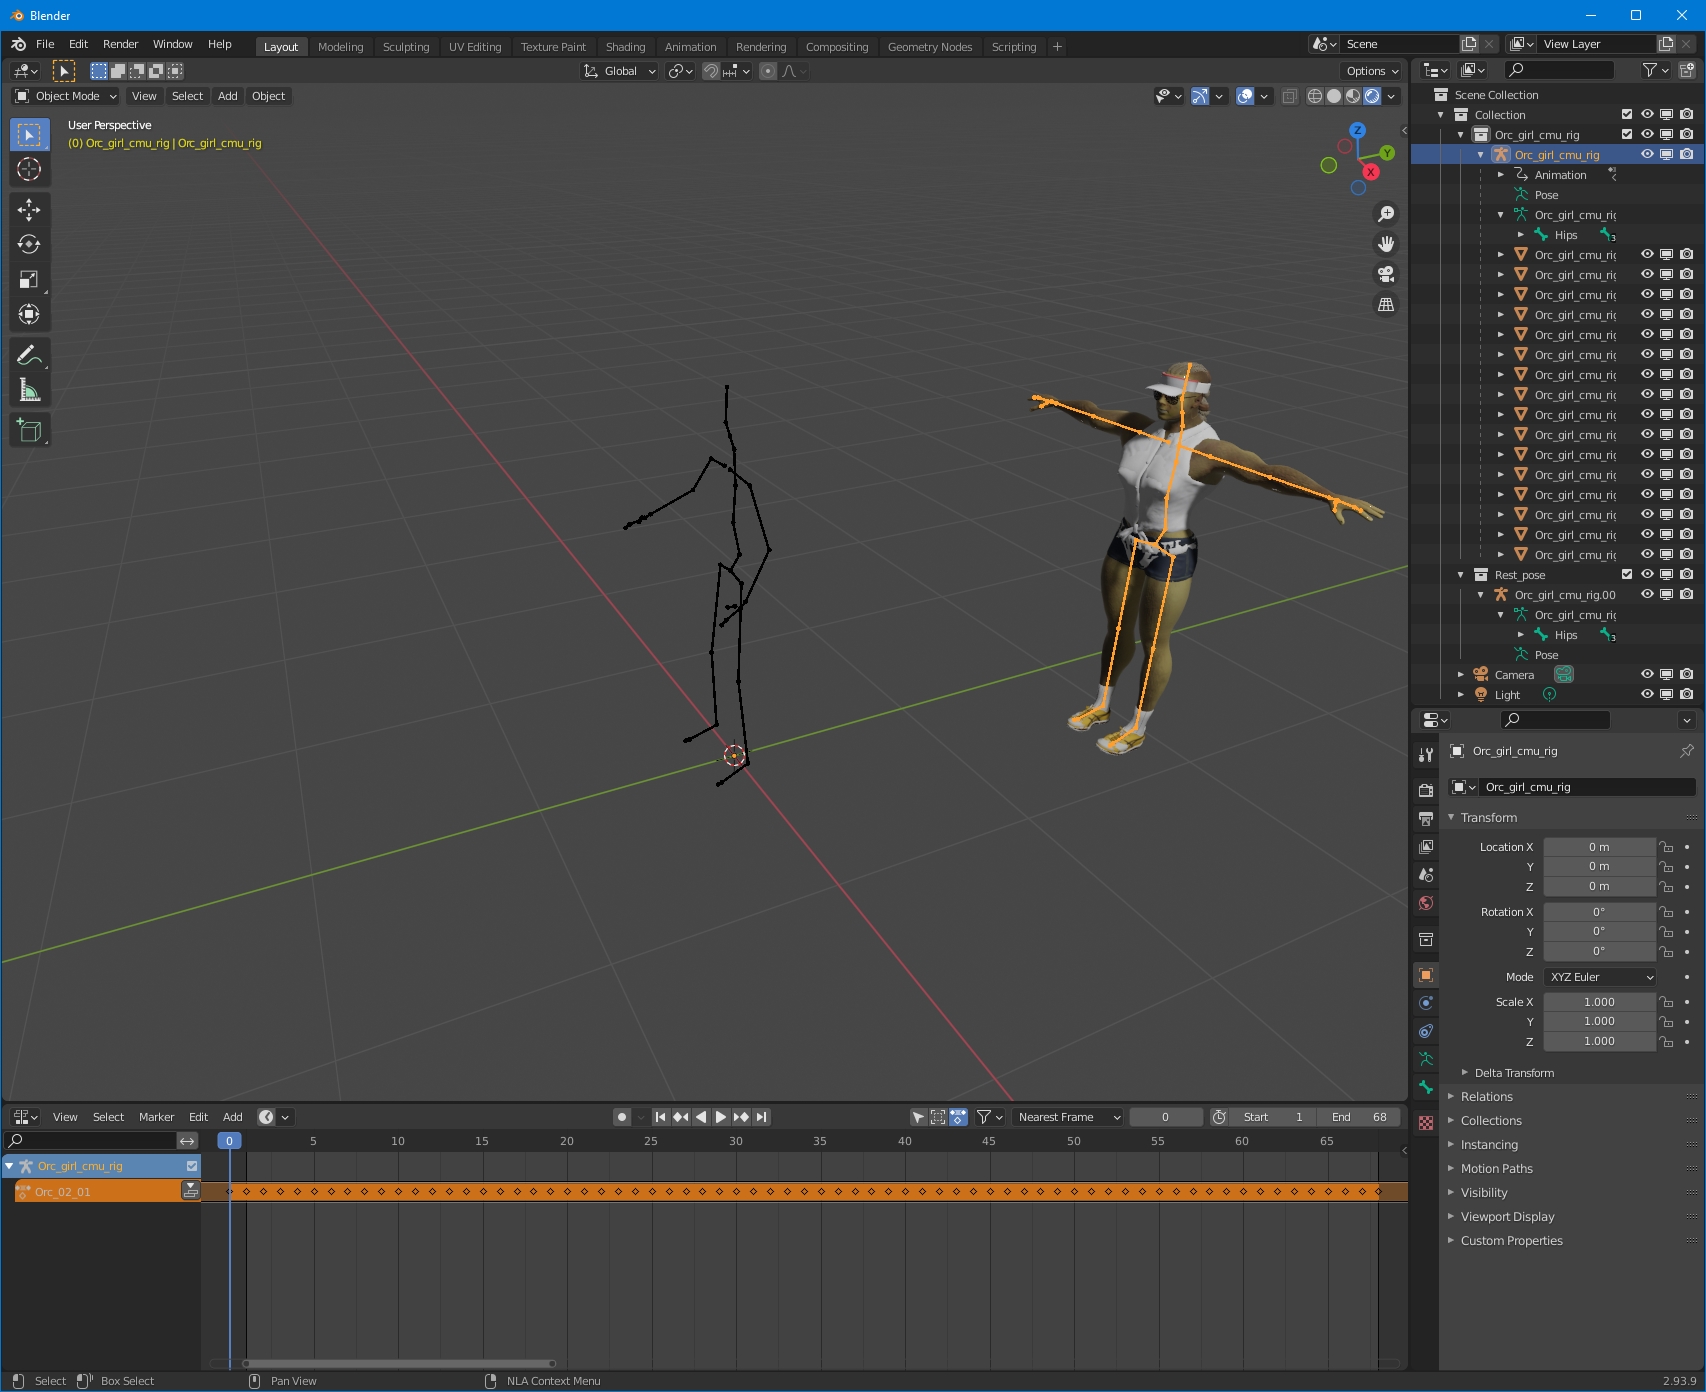Open the Bone properties tab
The height and width of the screenshot is (1392, 1706).
tap(1426, 1087)
